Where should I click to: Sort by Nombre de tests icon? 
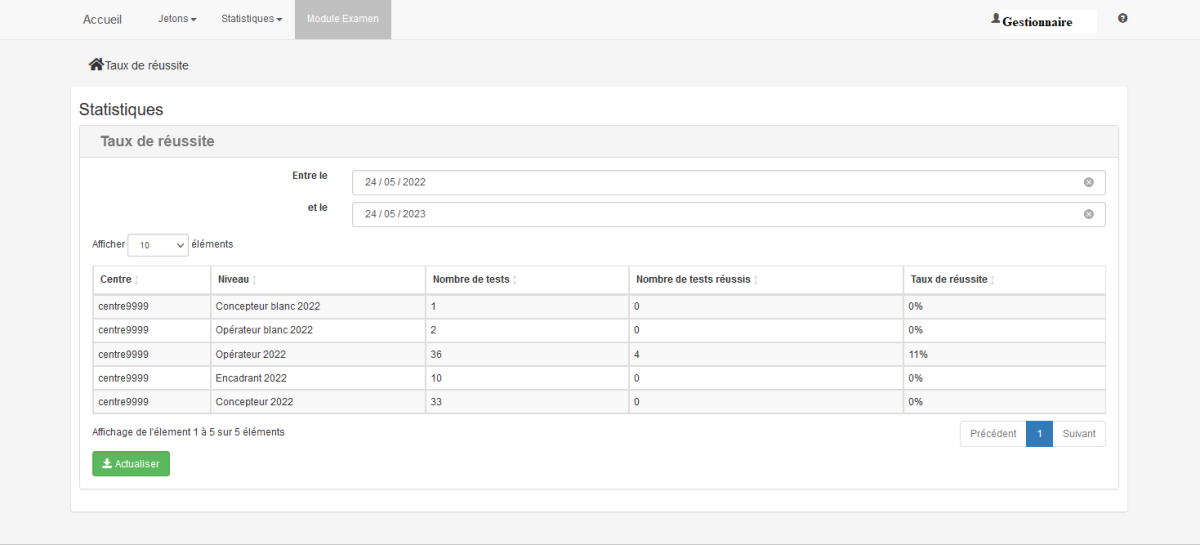pos(515,280)
